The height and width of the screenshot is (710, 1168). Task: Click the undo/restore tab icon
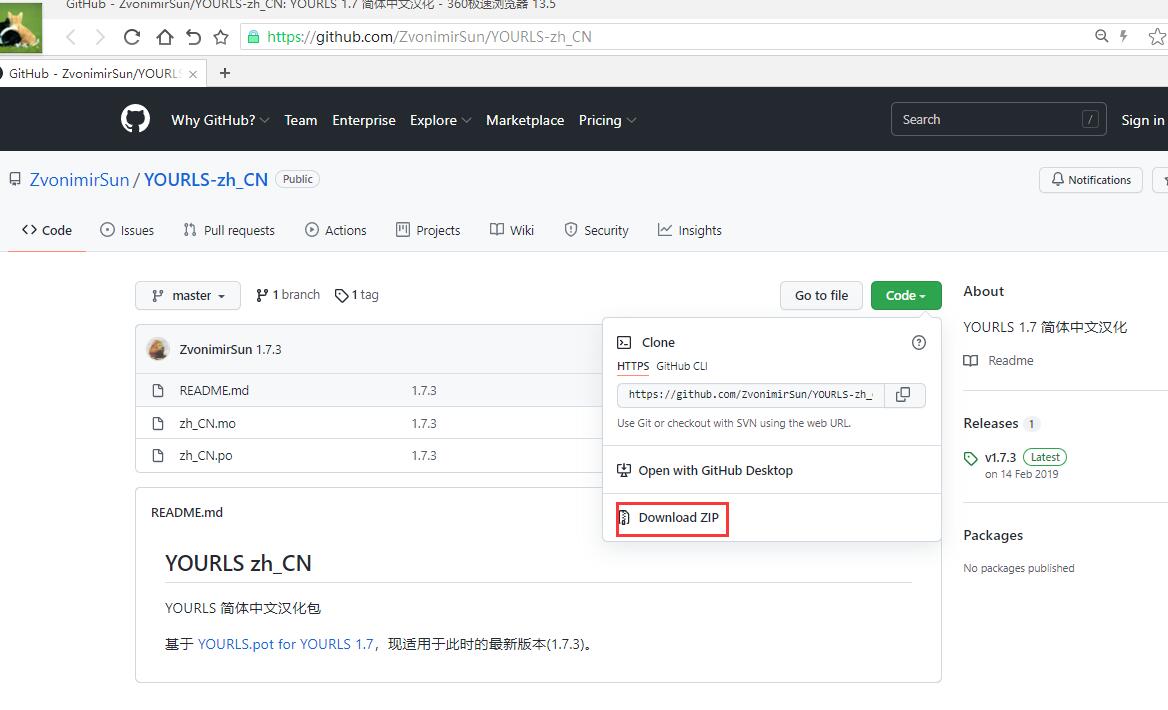[193, 37]
